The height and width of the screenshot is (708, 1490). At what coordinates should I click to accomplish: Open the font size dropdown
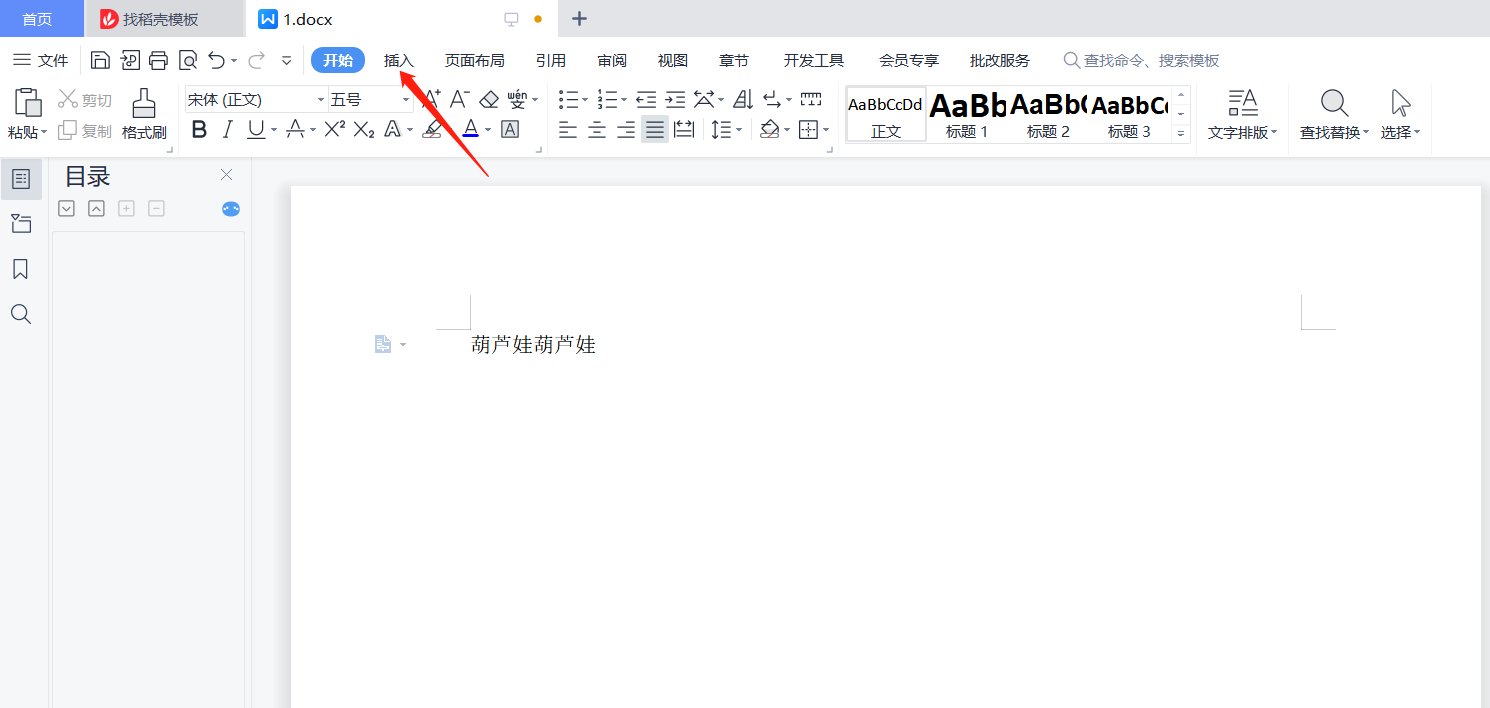coord(404,99)
